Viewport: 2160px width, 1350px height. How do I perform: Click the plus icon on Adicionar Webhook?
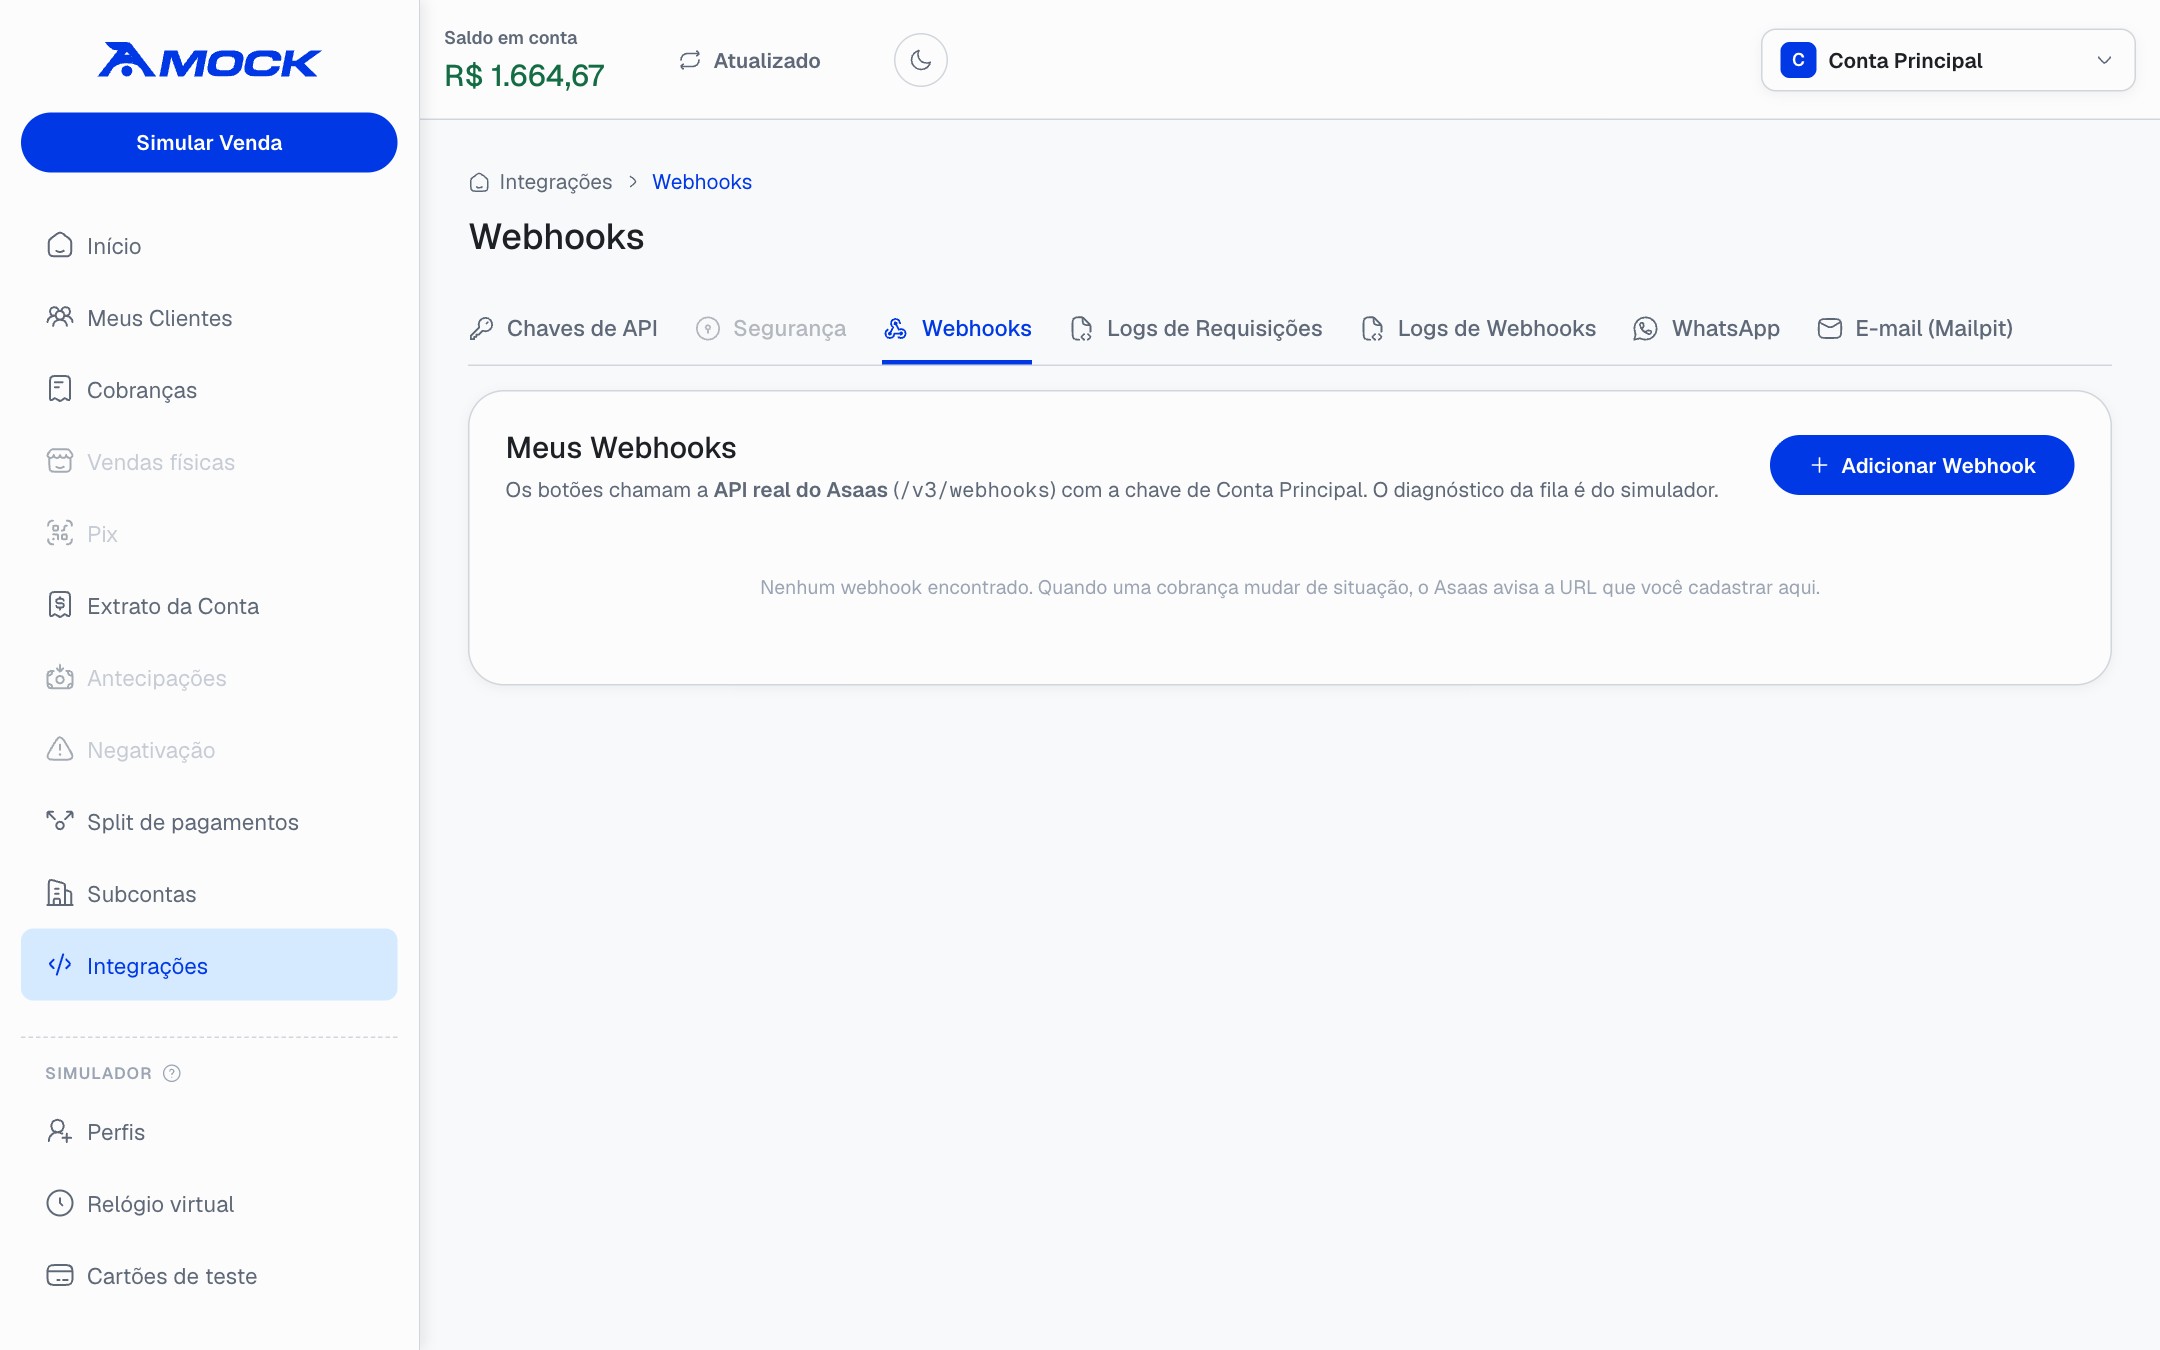[1819, 465]
